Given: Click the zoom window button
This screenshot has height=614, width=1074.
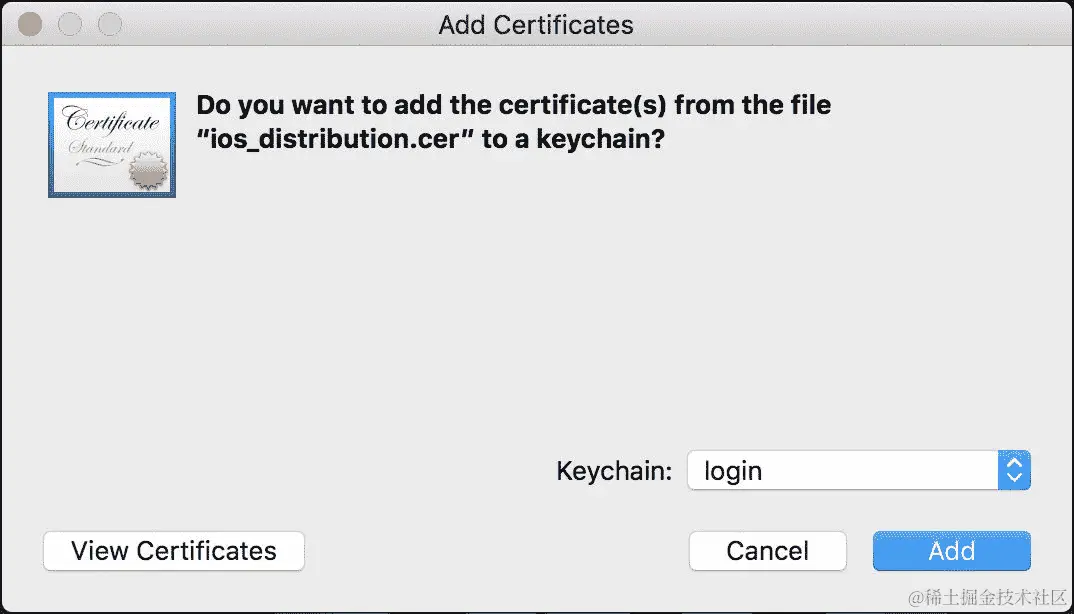Looking at the screenshot, I should 108,24.
